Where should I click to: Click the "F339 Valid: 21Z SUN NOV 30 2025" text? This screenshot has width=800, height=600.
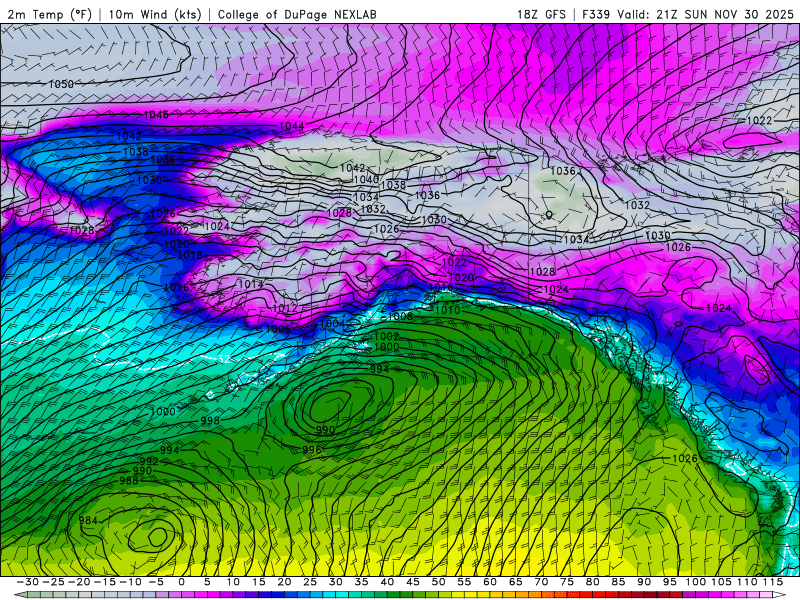tap(687, 14)
